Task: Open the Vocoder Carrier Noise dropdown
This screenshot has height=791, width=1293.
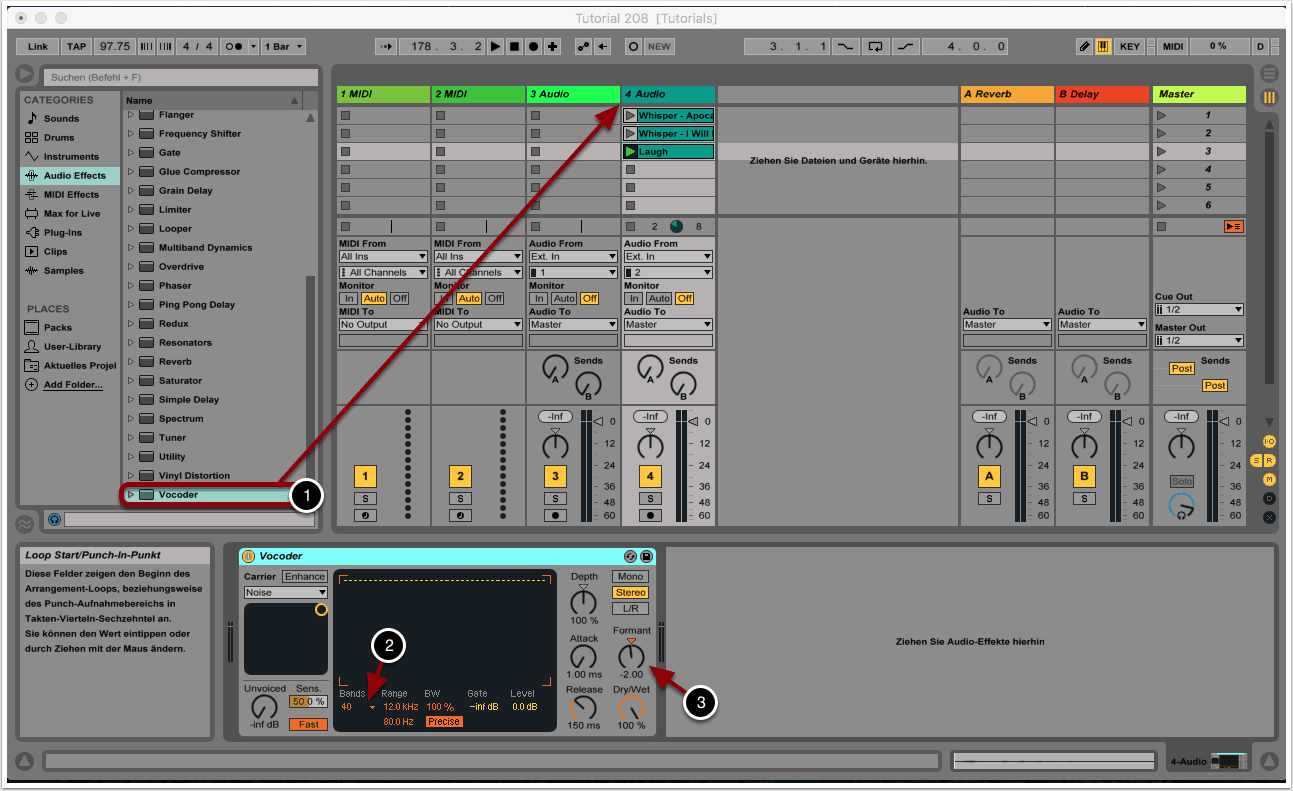Action: click(x=286, y=592)
